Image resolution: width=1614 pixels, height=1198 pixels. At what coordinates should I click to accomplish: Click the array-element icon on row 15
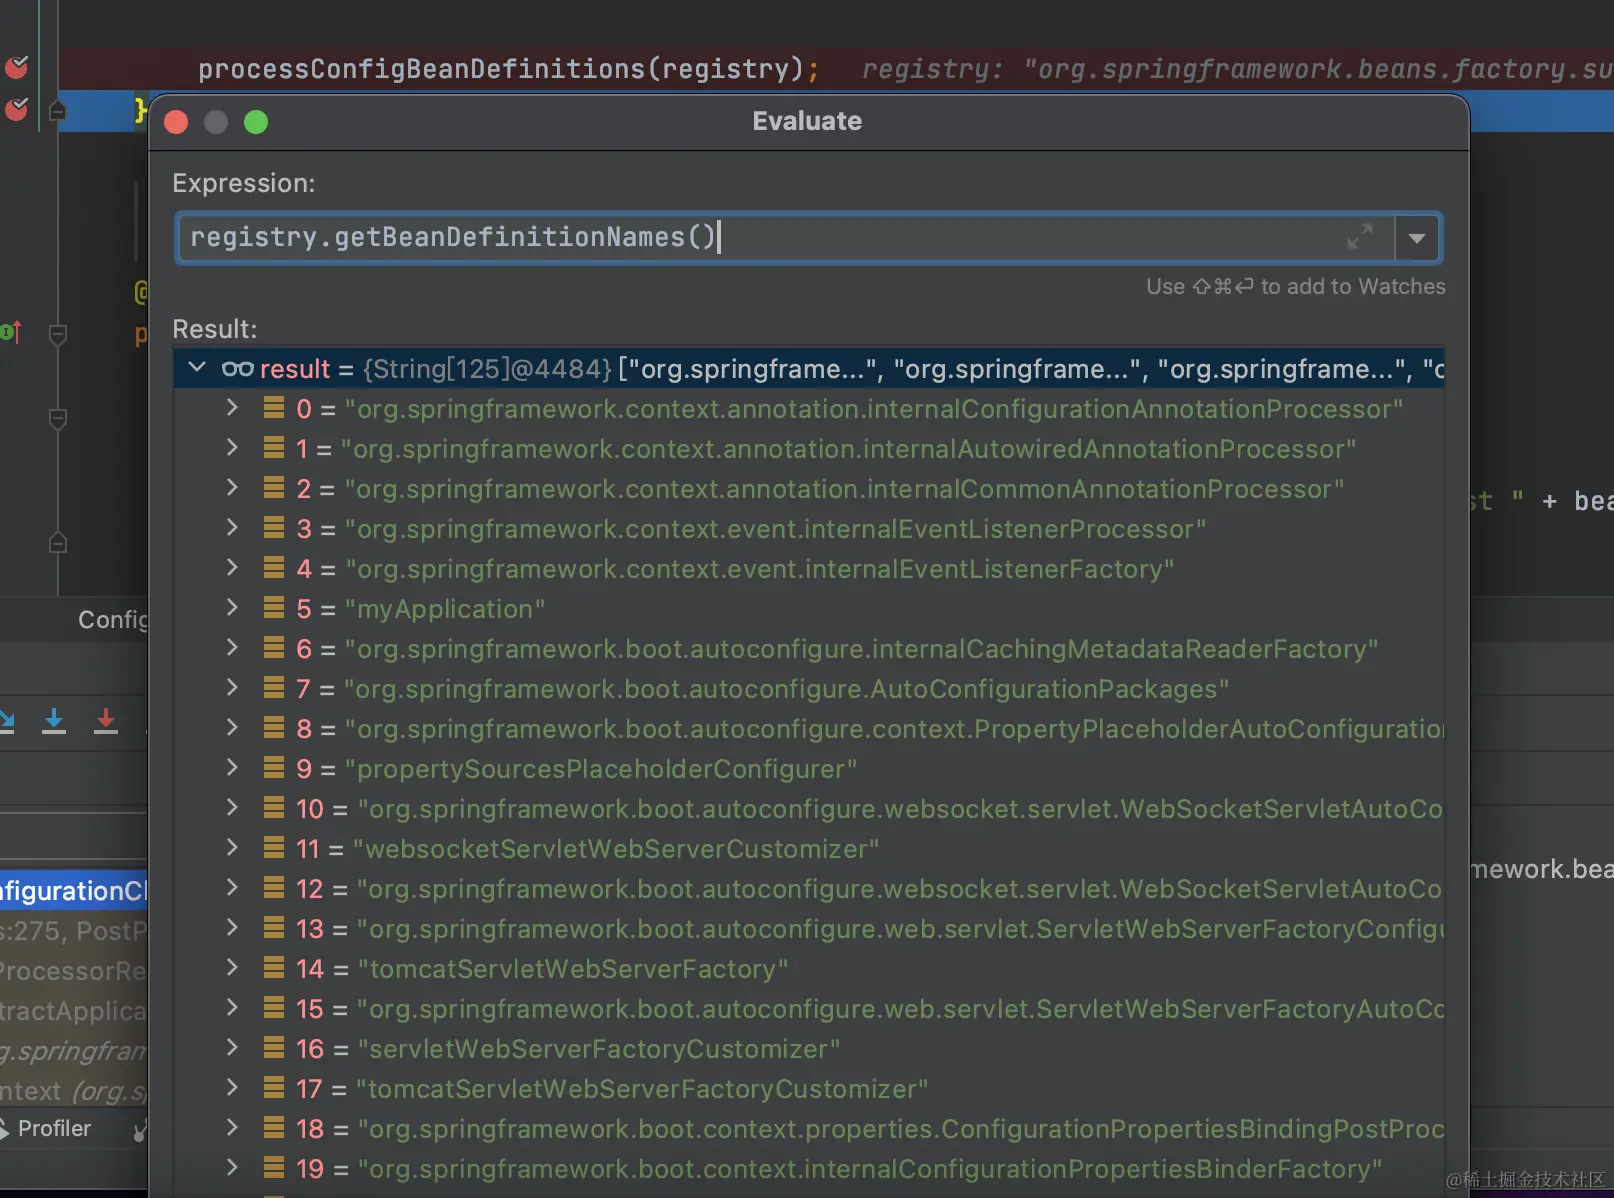[x=274, y=1008]
